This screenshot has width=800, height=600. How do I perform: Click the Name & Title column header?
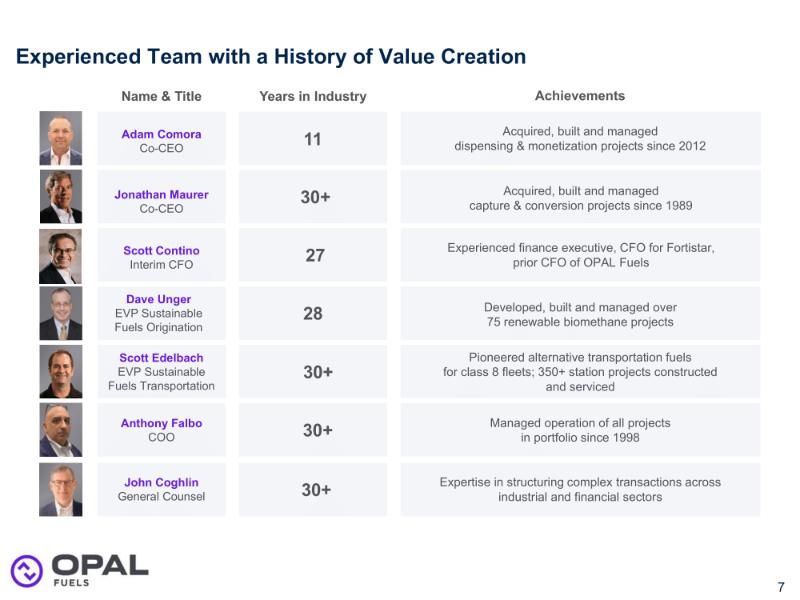(x=161, y=97)
